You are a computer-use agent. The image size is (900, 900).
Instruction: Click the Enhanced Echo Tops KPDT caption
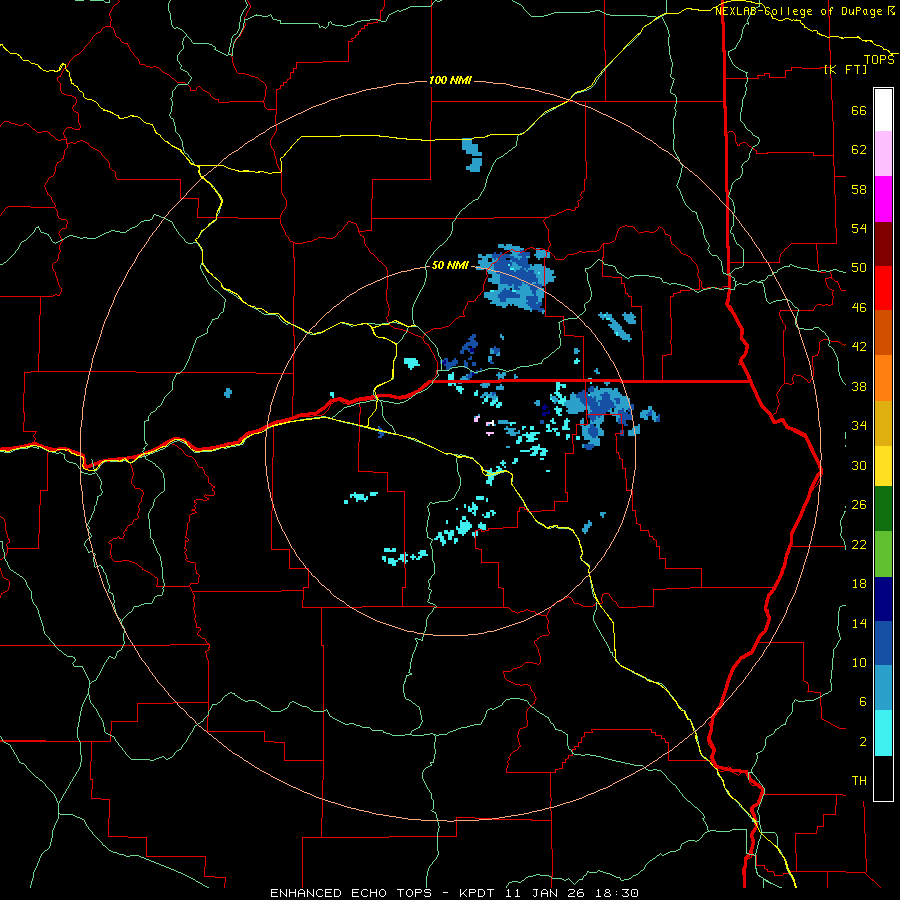(453, 893)
